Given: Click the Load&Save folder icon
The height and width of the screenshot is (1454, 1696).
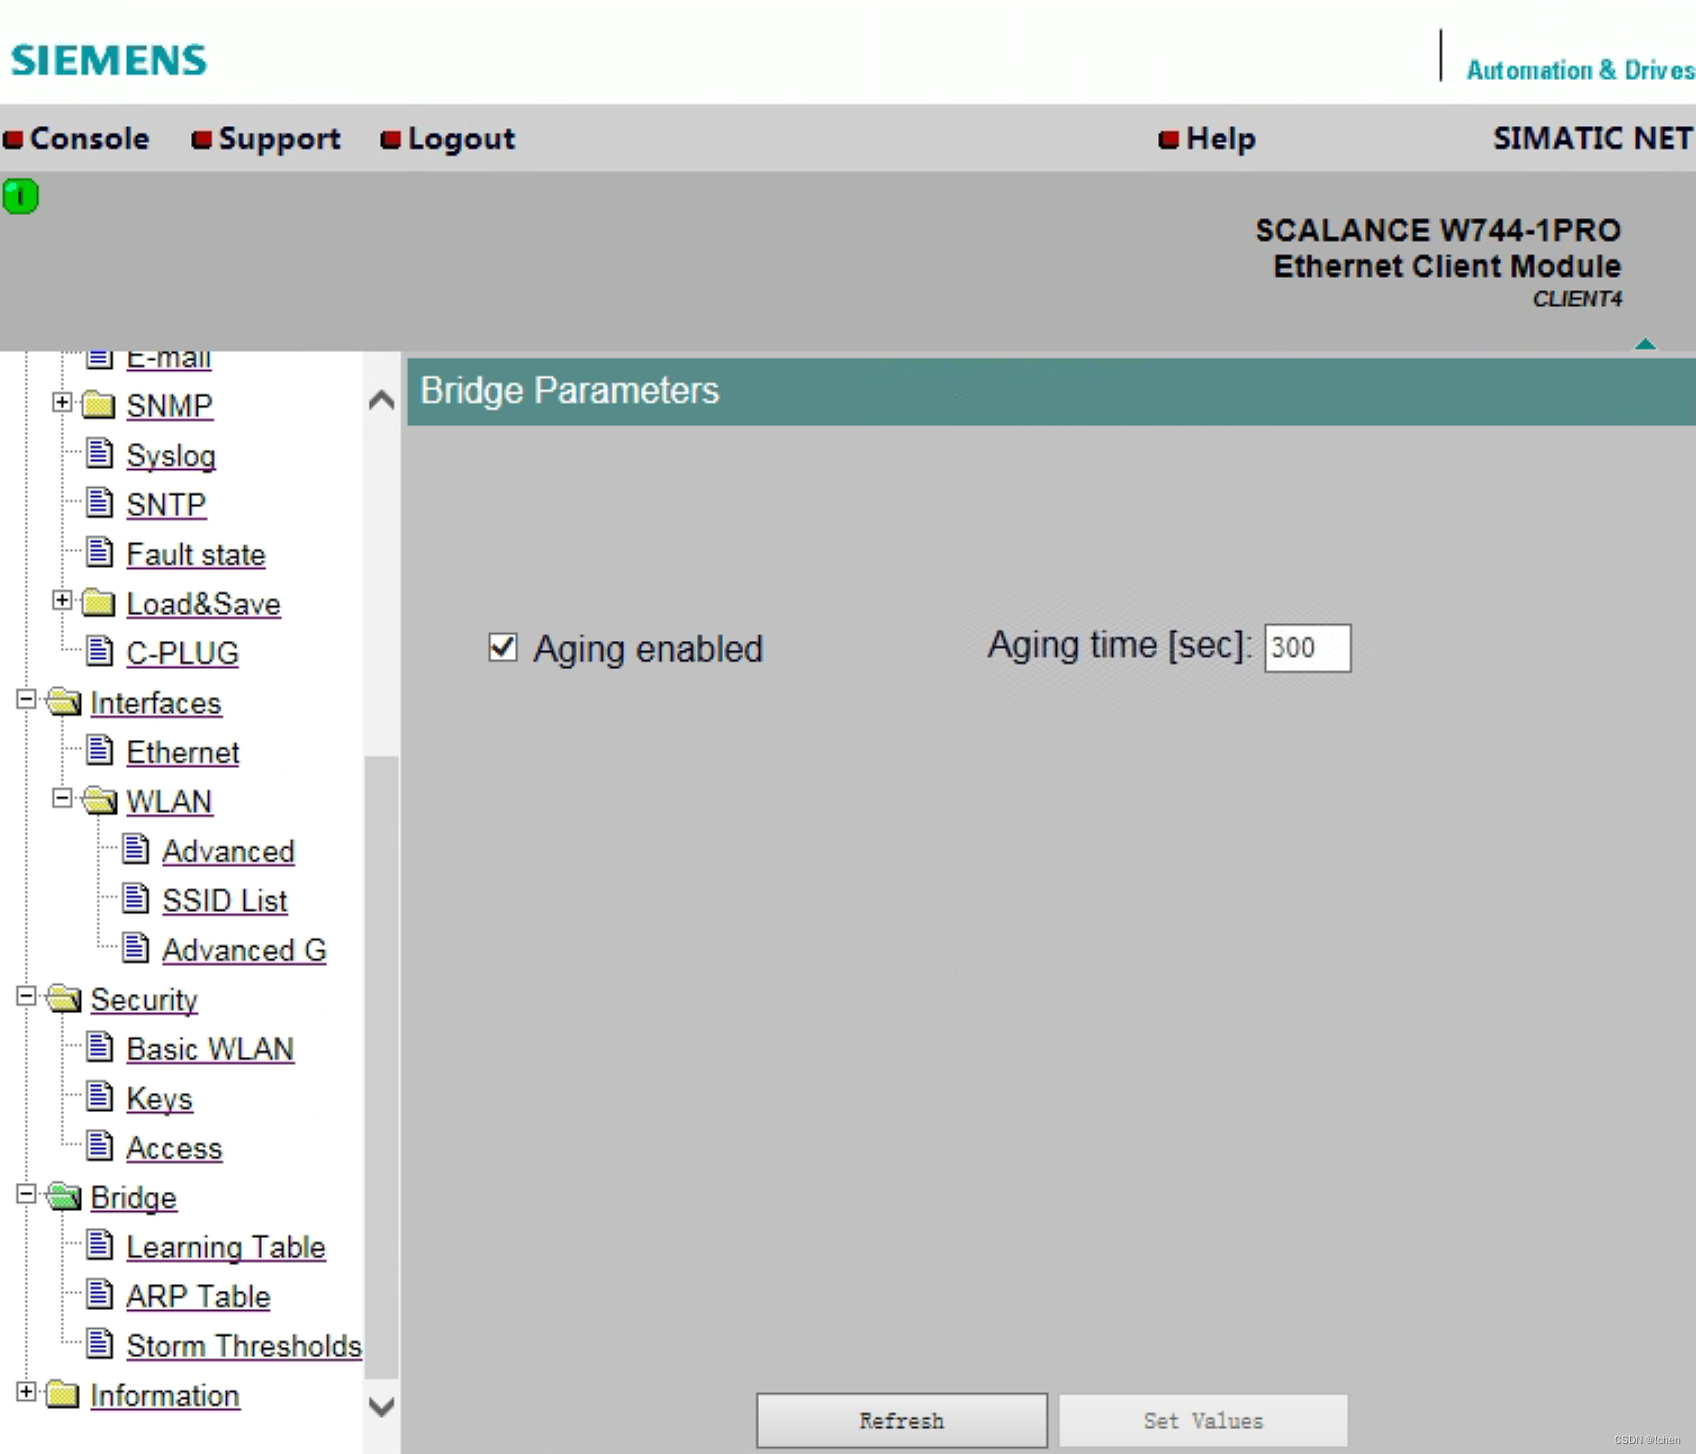Looking at the screenshot, I should pyautogui.click(x=98, y=603).
